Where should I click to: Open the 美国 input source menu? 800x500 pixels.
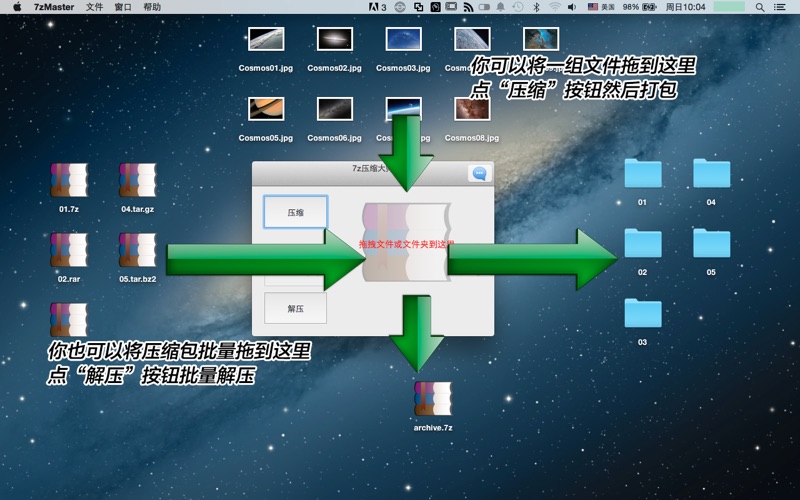pyautogui.click(x=601, y=7)
